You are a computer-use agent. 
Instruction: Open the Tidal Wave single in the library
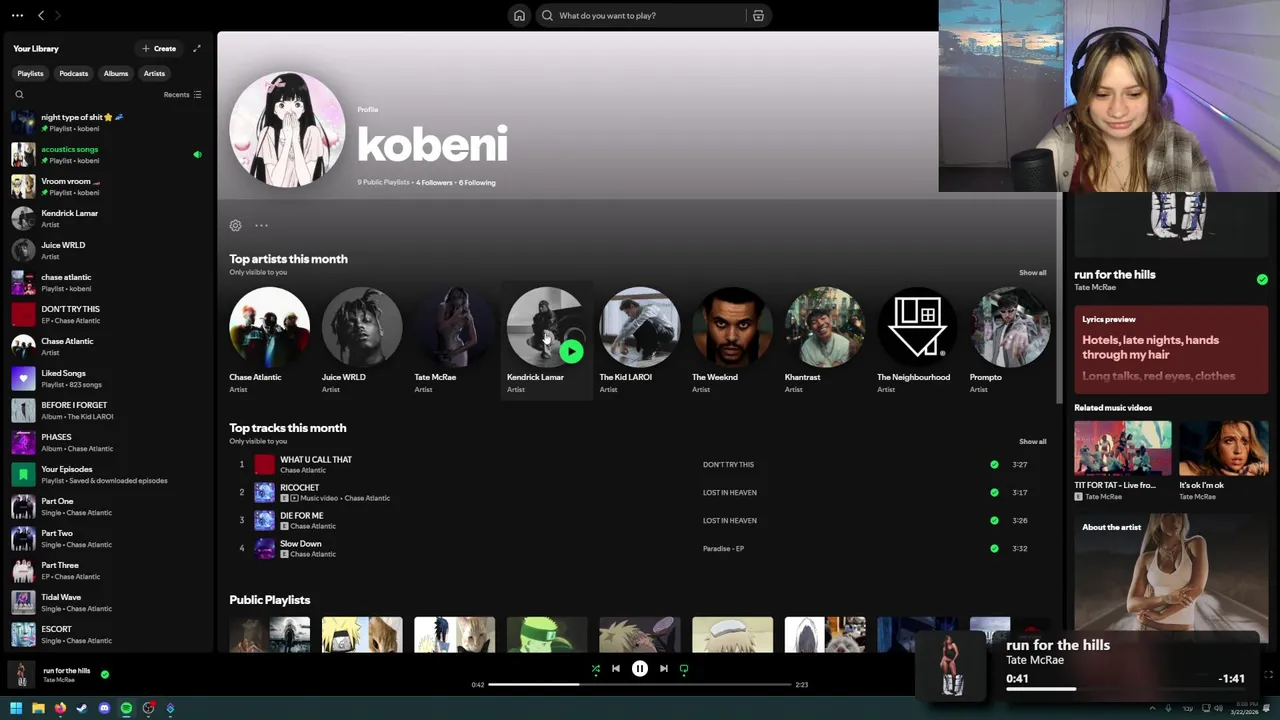coord(108,603)
